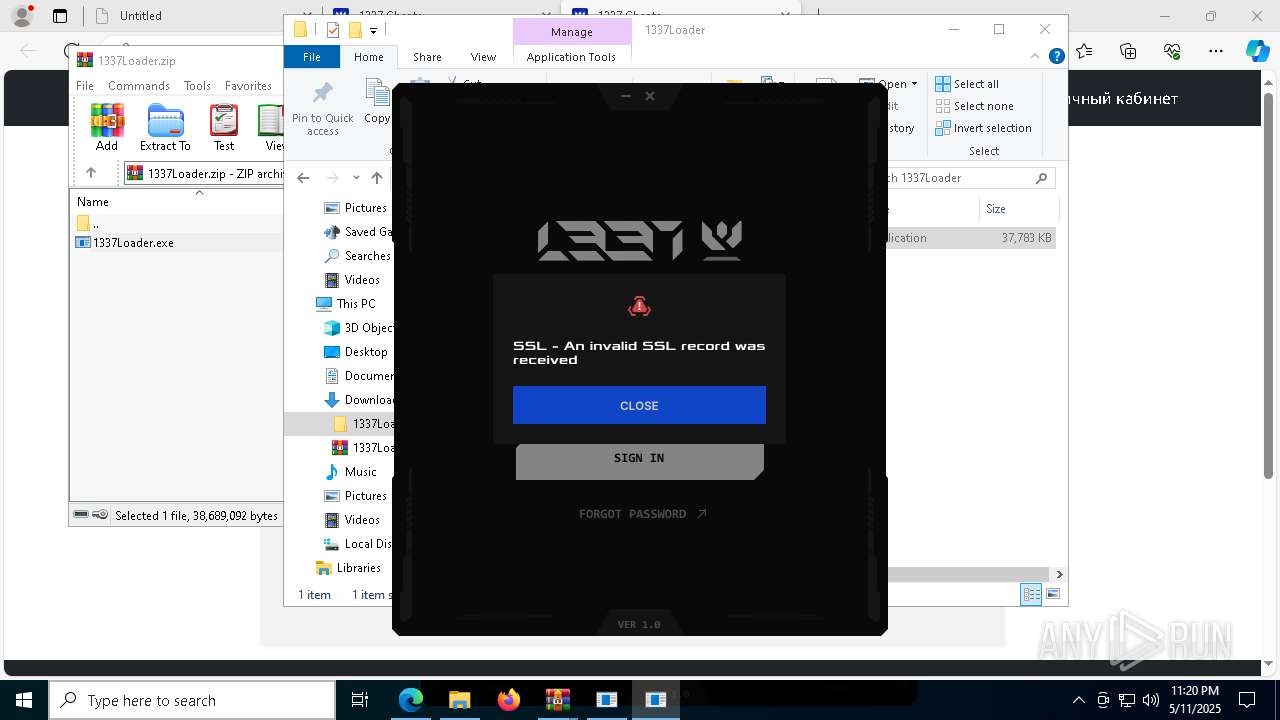
Task: Switch Explorer to details view icon
Action: tap(1031, 595)
